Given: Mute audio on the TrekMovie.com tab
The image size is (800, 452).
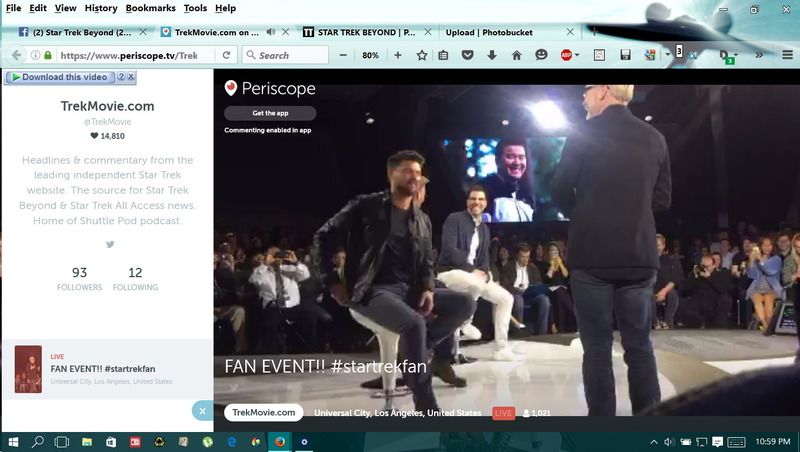Looking at the screenshot, I should coord(271,32).
